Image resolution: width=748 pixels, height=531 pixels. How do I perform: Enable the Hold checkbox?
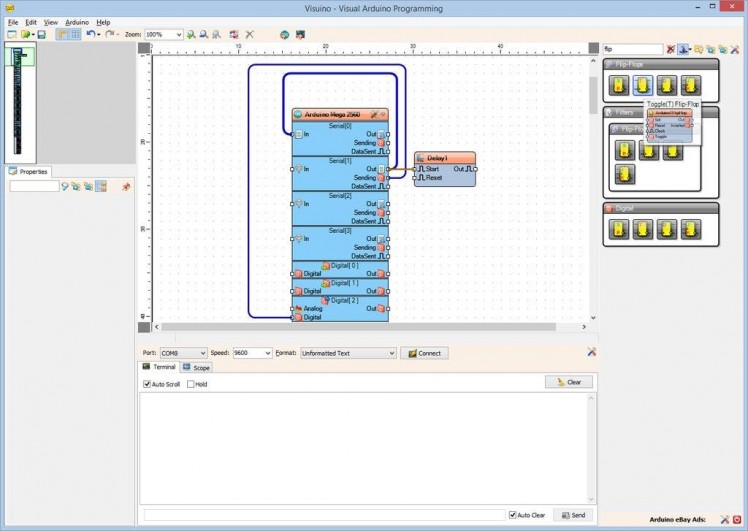click(191, 384)
